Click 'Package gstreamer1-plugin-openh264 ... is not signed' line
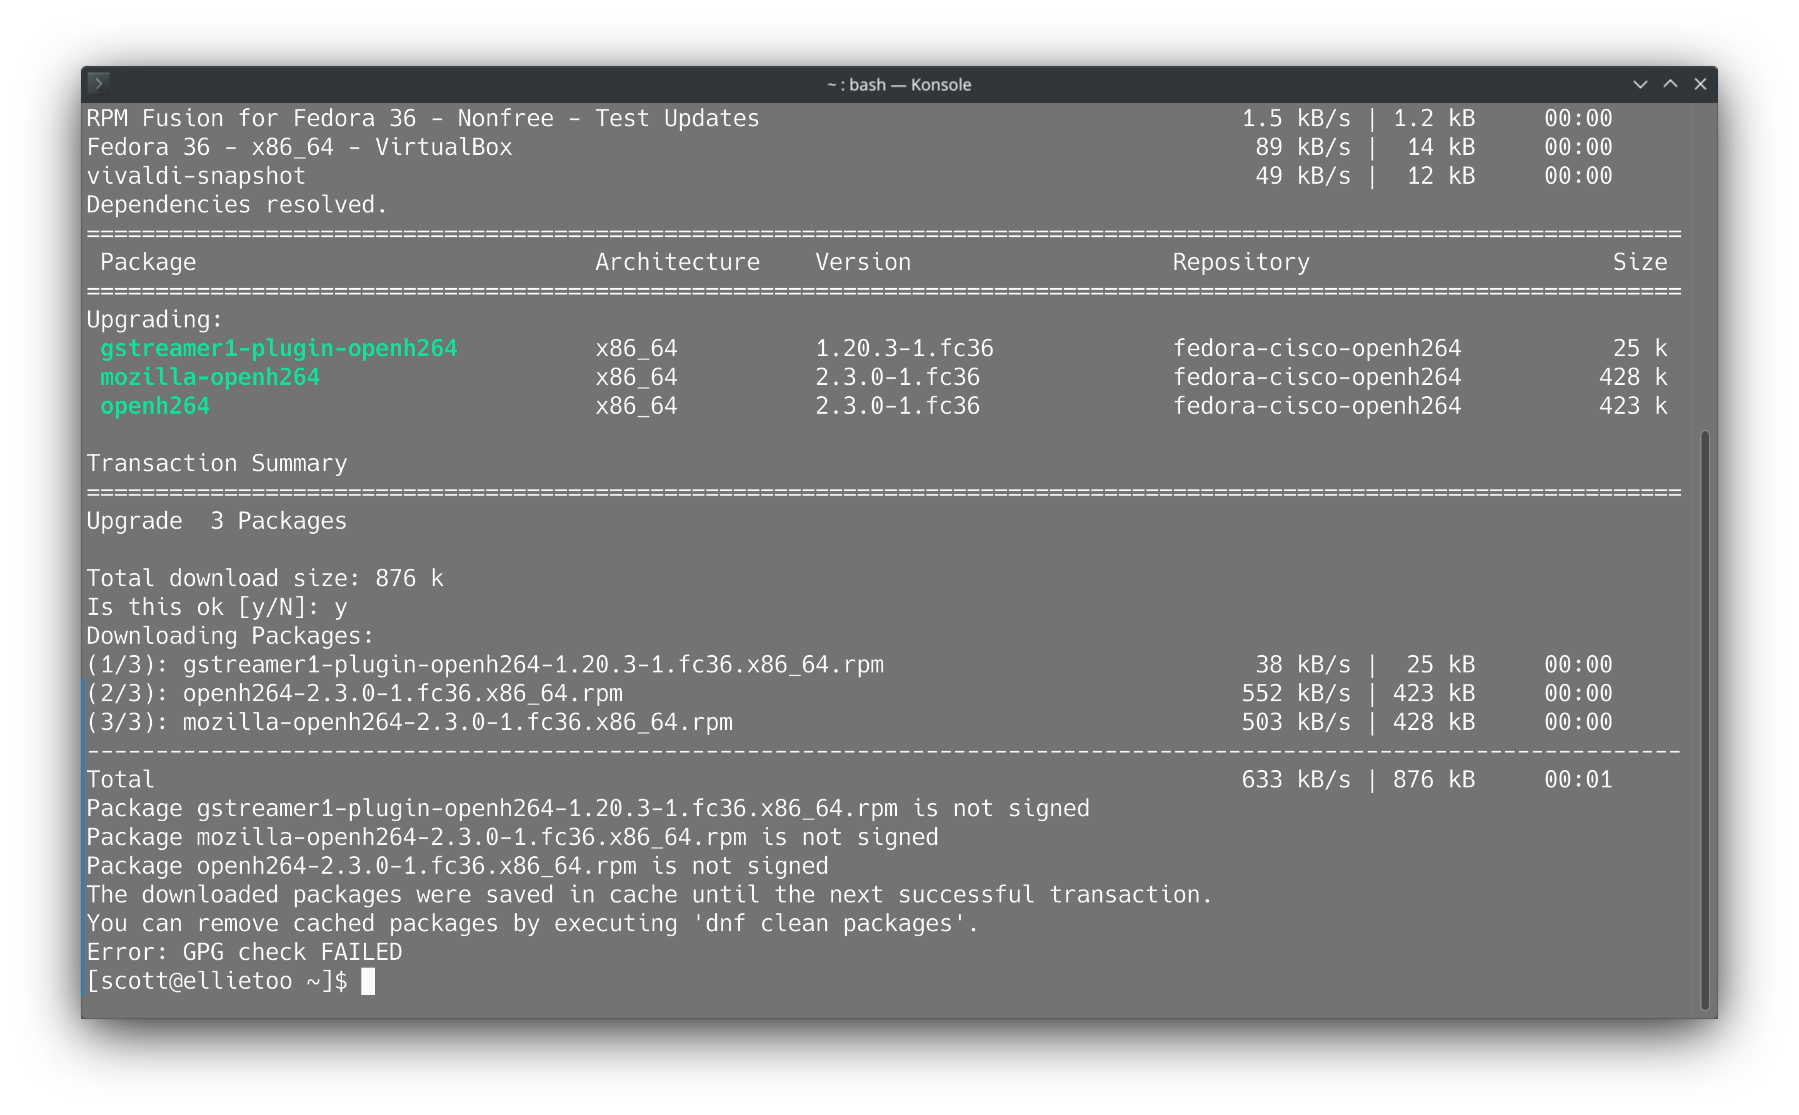The width and height of the screenshot is (1799, 1115). 588,809
